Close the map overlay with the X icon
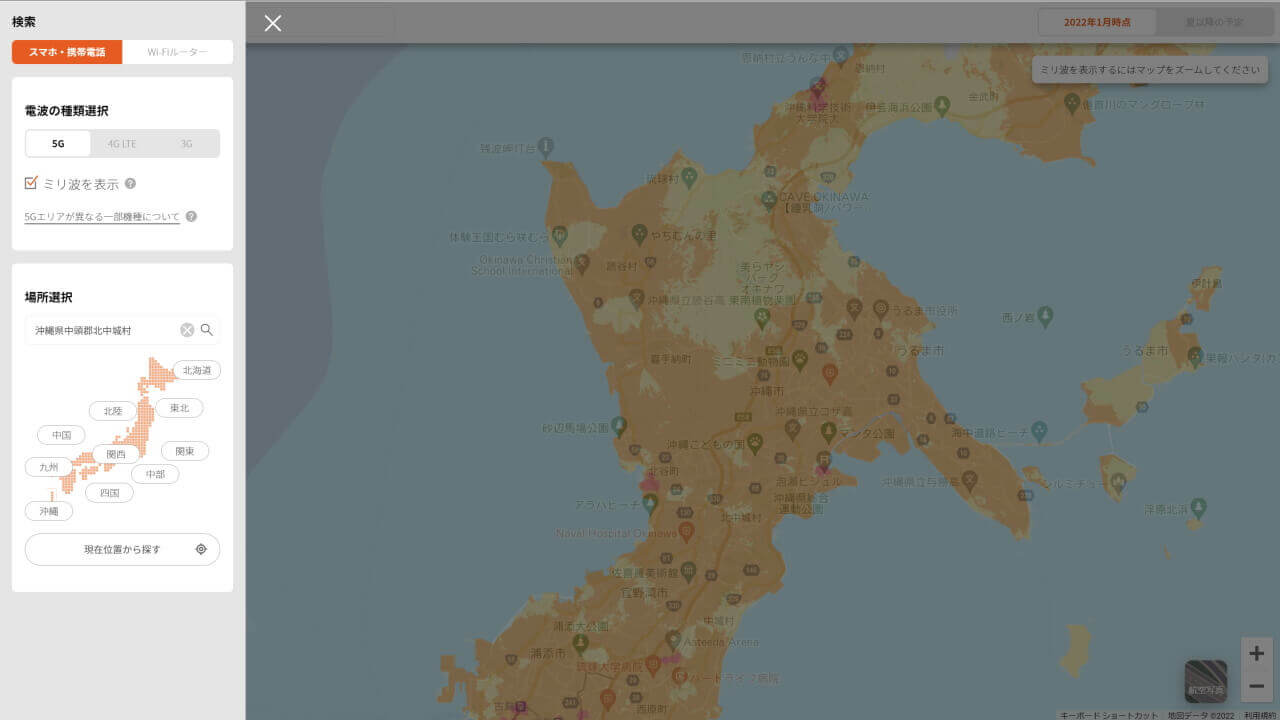This screenshot has width=1280, height=720. [x=272, y=23]
